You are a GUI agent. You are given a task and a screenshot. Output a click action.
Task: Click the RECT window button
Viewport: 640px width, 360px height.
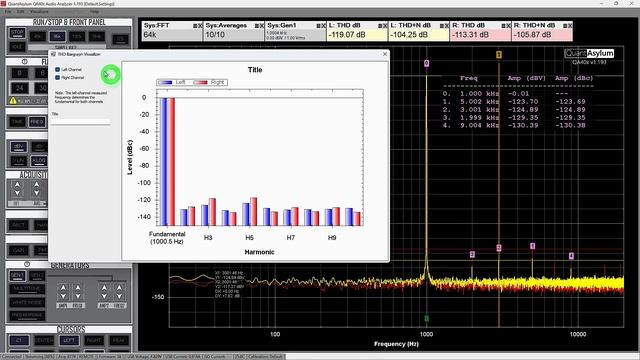point(19,226)
